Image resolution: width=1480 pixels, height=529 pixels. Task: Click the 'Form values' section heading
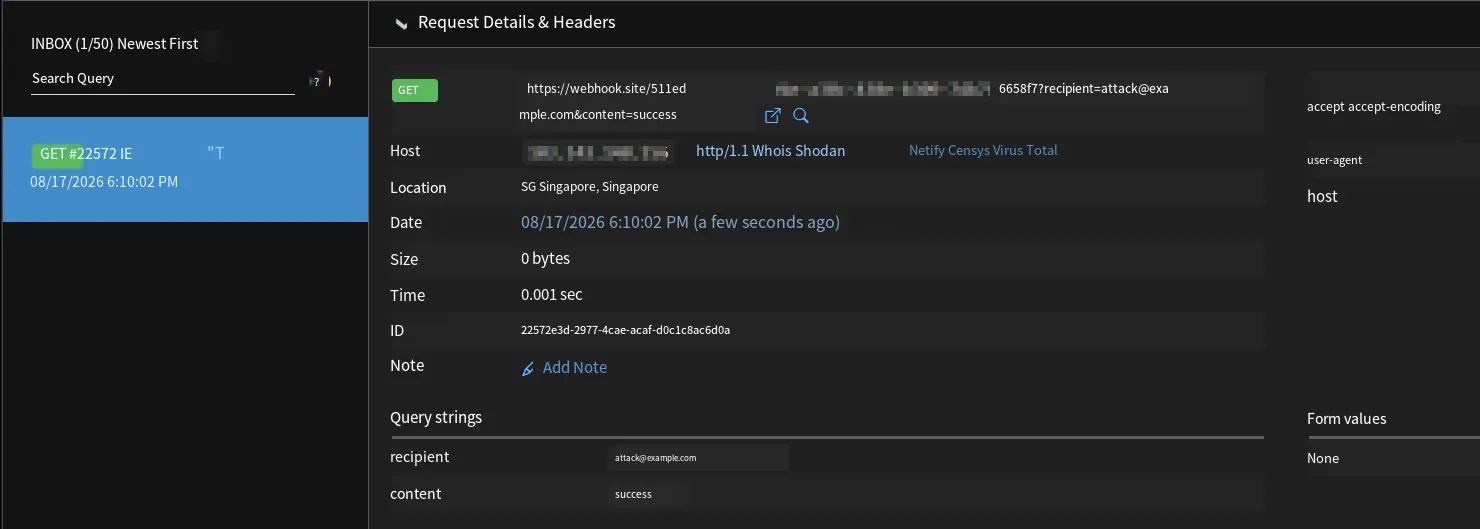[1347, 419]
